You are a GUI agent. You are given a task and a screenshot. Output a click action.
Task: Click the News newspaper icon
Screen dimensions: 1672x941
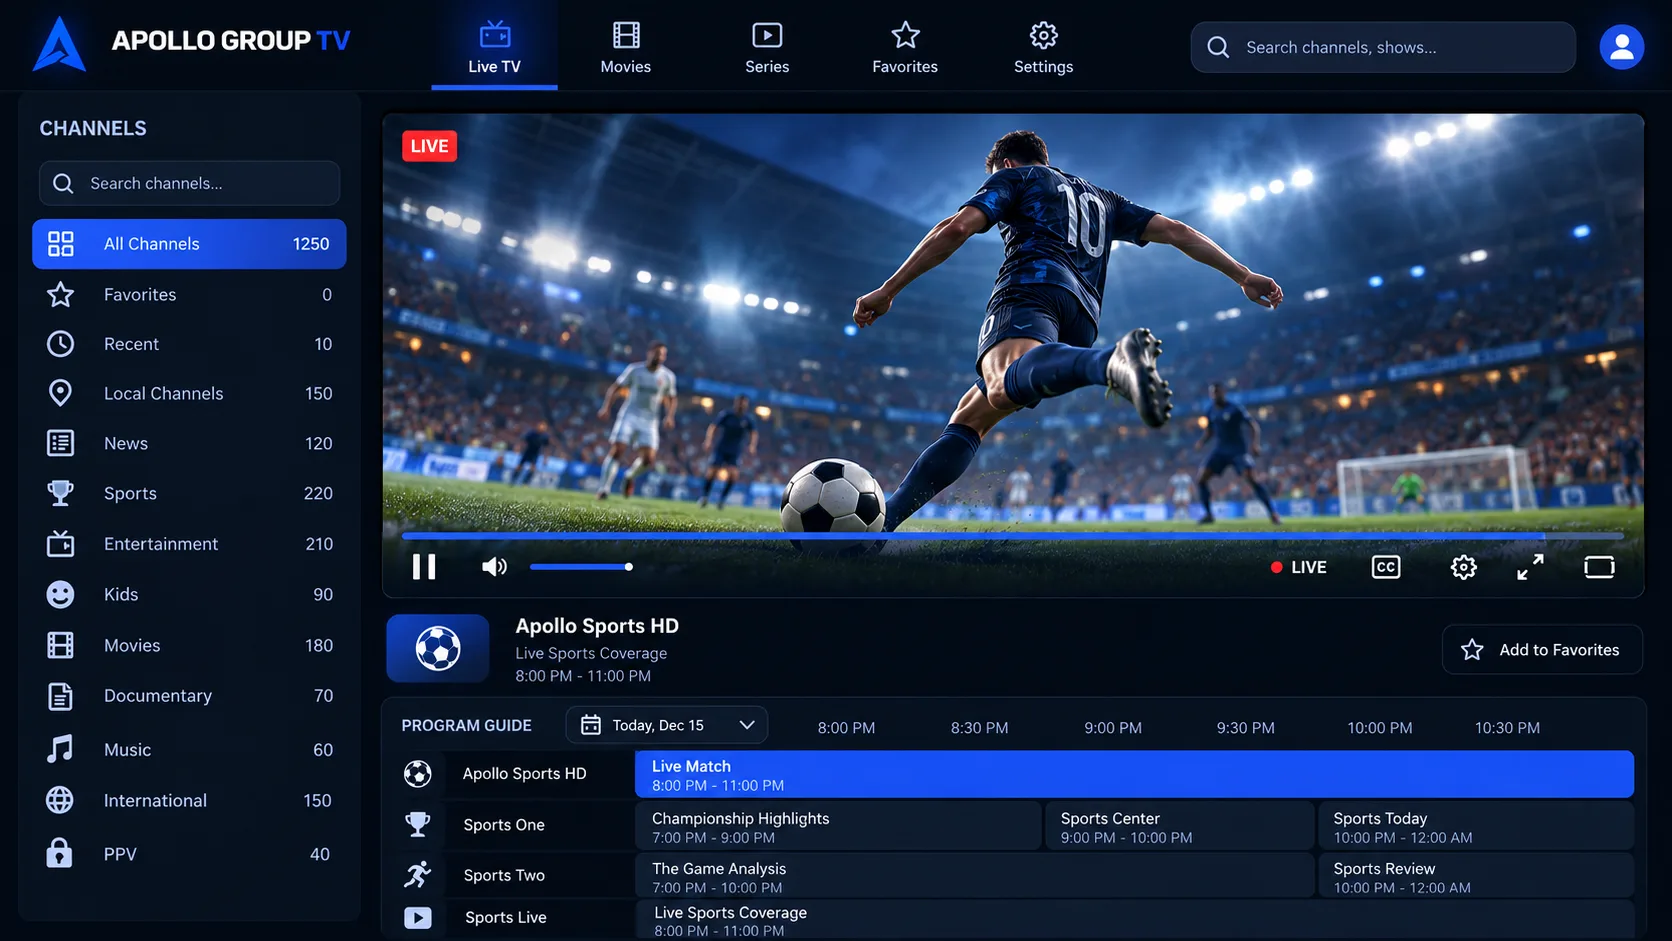pos(60,443)
